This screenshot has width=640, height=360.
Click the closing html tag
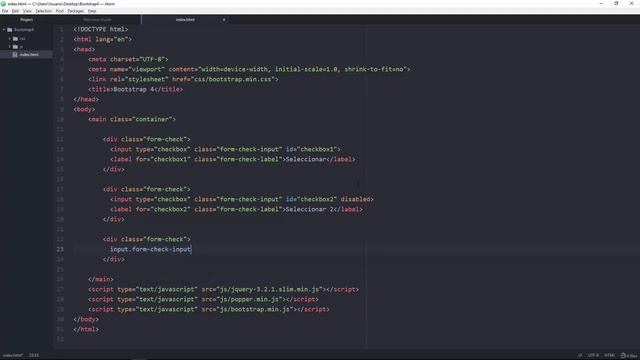[x=86, y=329]
